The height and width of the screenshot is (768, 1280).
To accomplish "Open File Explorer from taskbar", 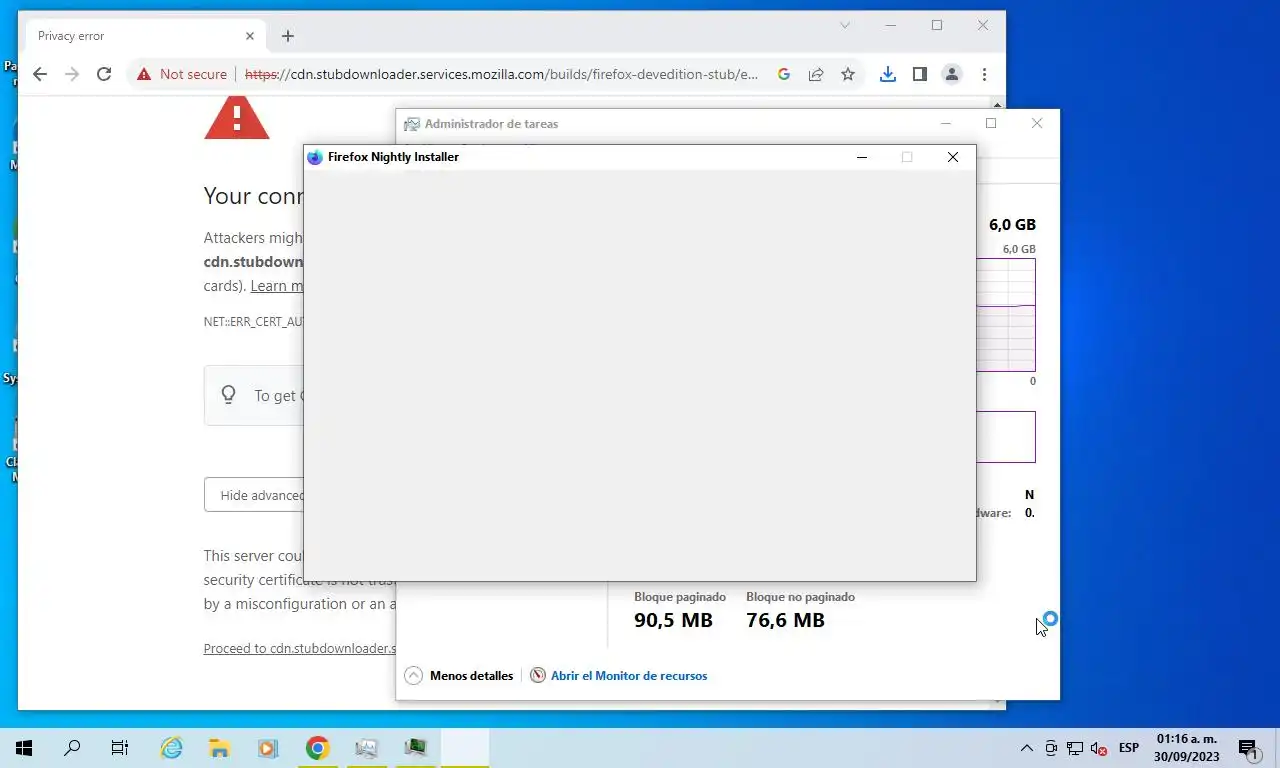I will pos(220,748).
